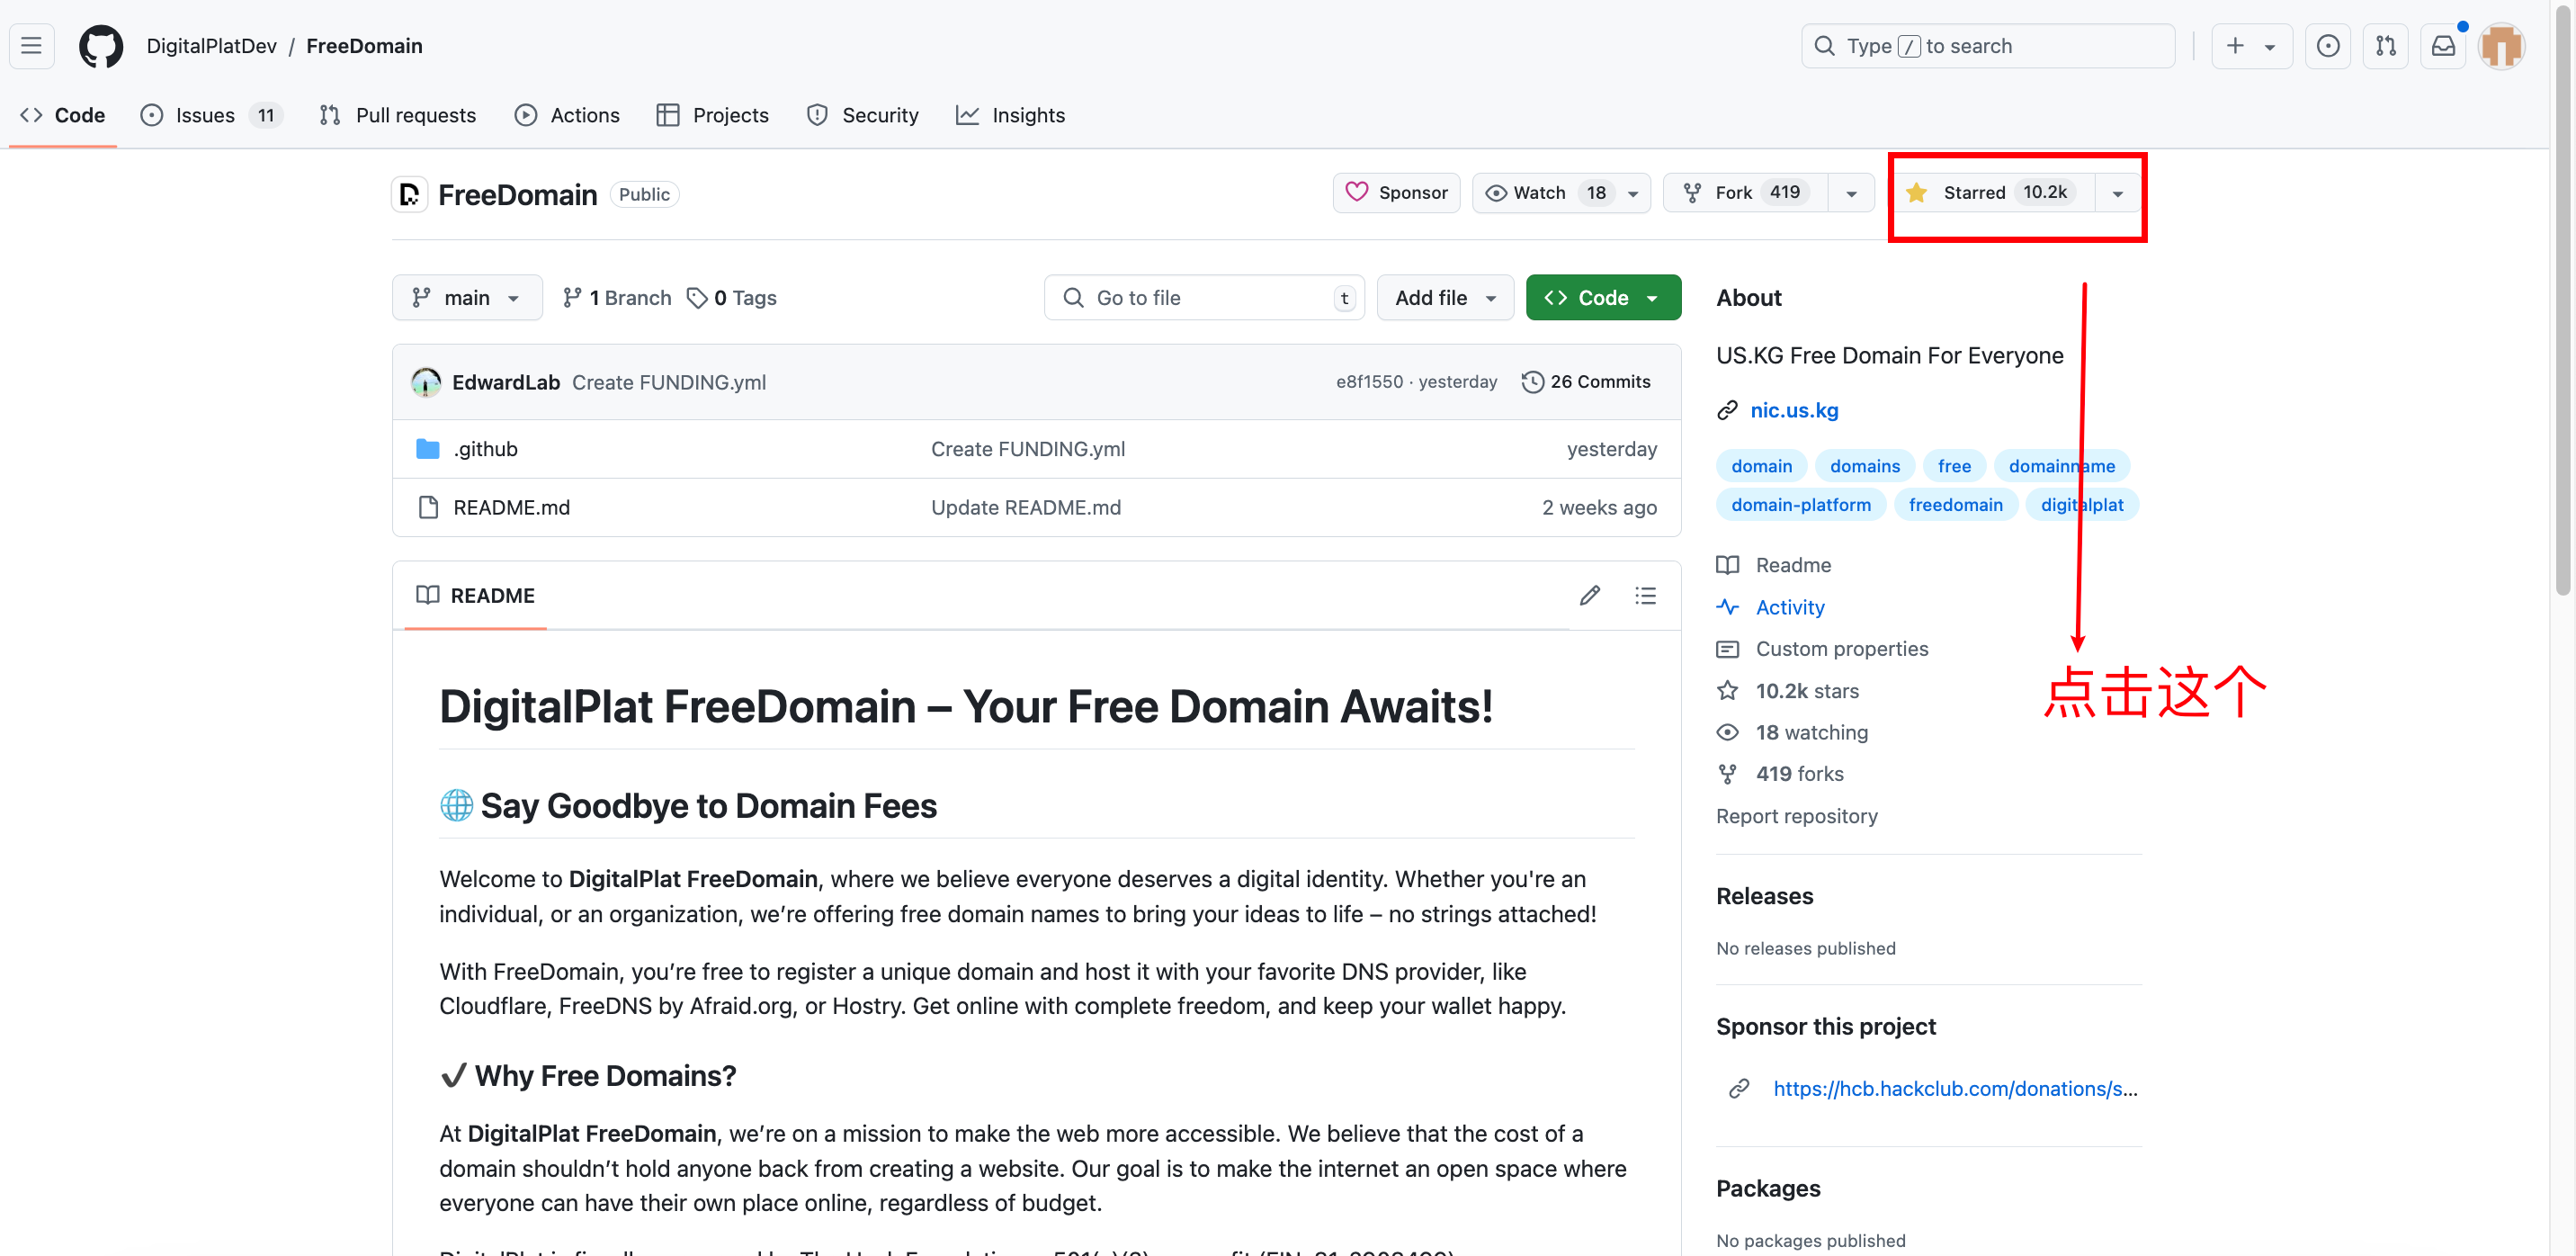The width and height of the screenshot is (2576, 1256).
Task: Click the pulse icon beside Activity
Action: click(x=1727, y=607)
